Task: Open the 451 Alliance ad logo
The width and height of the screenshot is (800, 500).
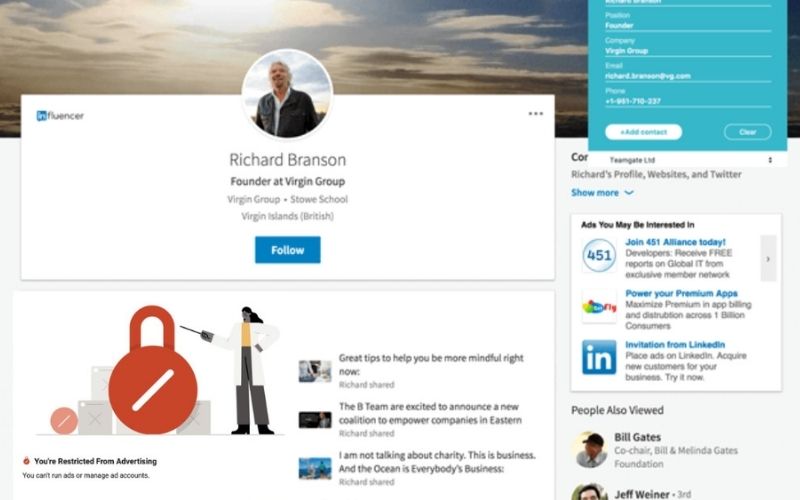Action: pyautogui.click(x=599, y=255)
